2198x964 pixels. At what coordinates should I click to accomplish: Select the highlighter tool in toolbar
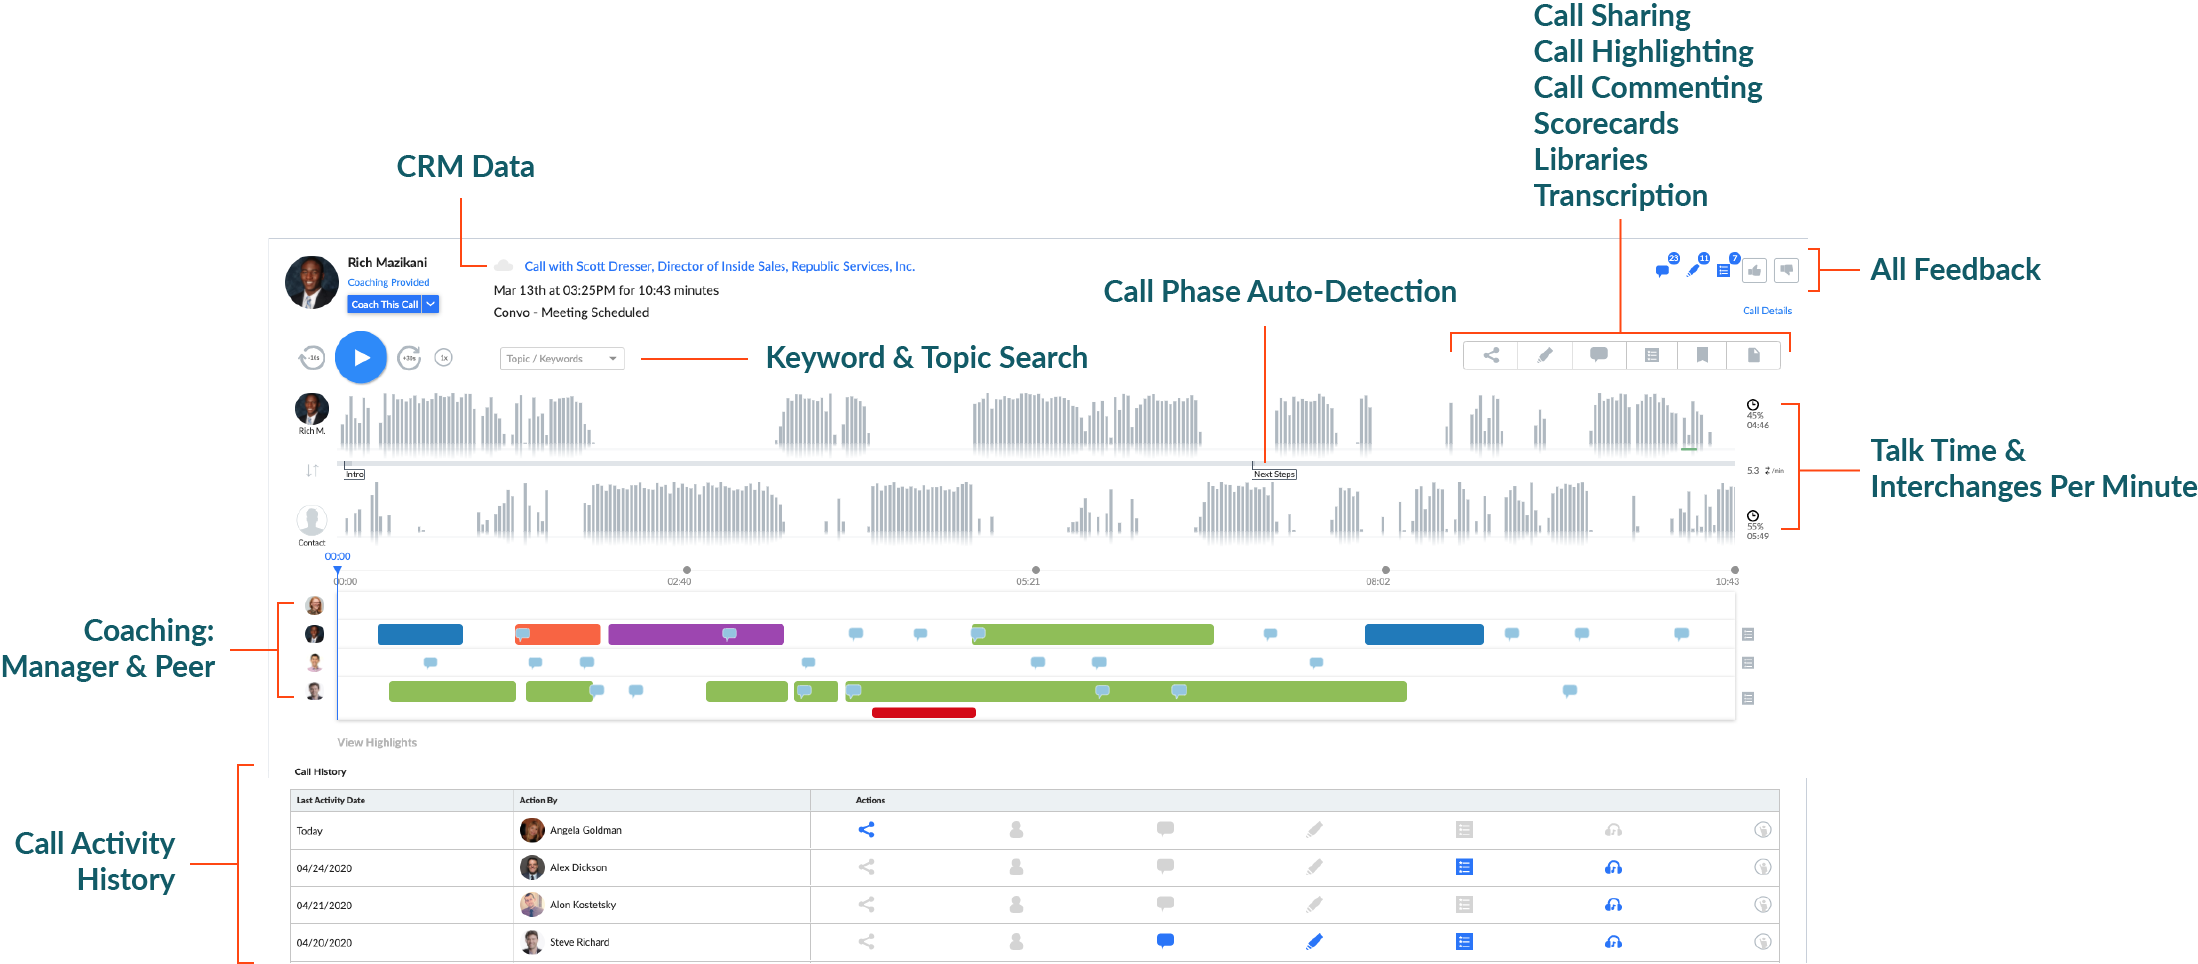pos(1545,355)
